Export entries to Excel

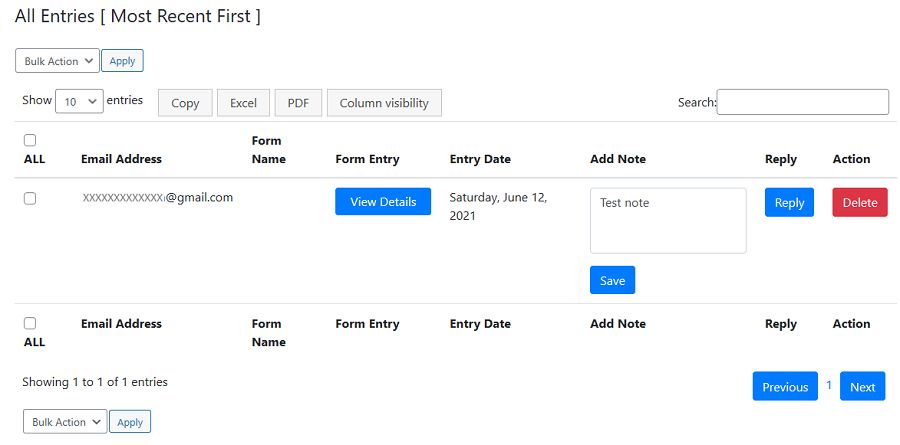[243, 103]
